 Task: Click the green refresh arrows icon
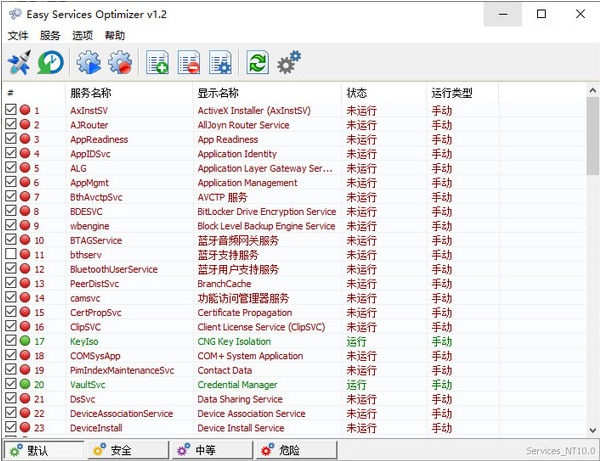click(257, 63)
